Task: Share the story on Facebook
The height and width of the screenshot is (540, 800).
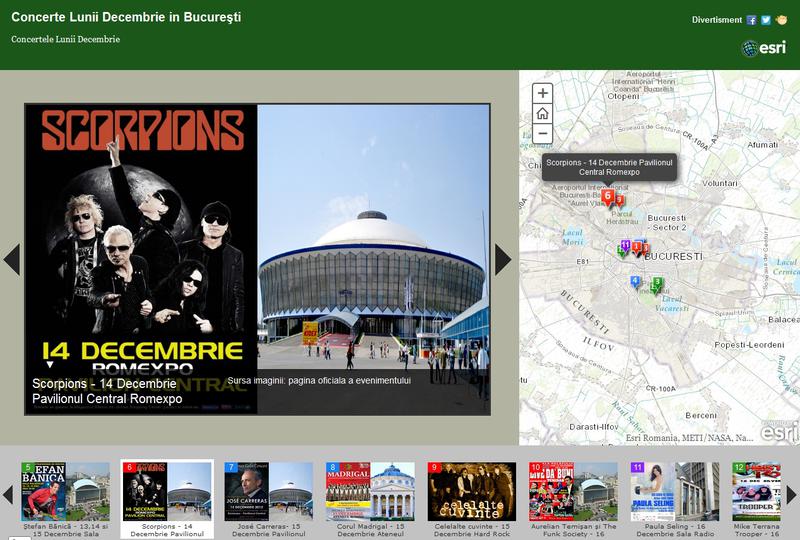Action: tap(752, 20)
